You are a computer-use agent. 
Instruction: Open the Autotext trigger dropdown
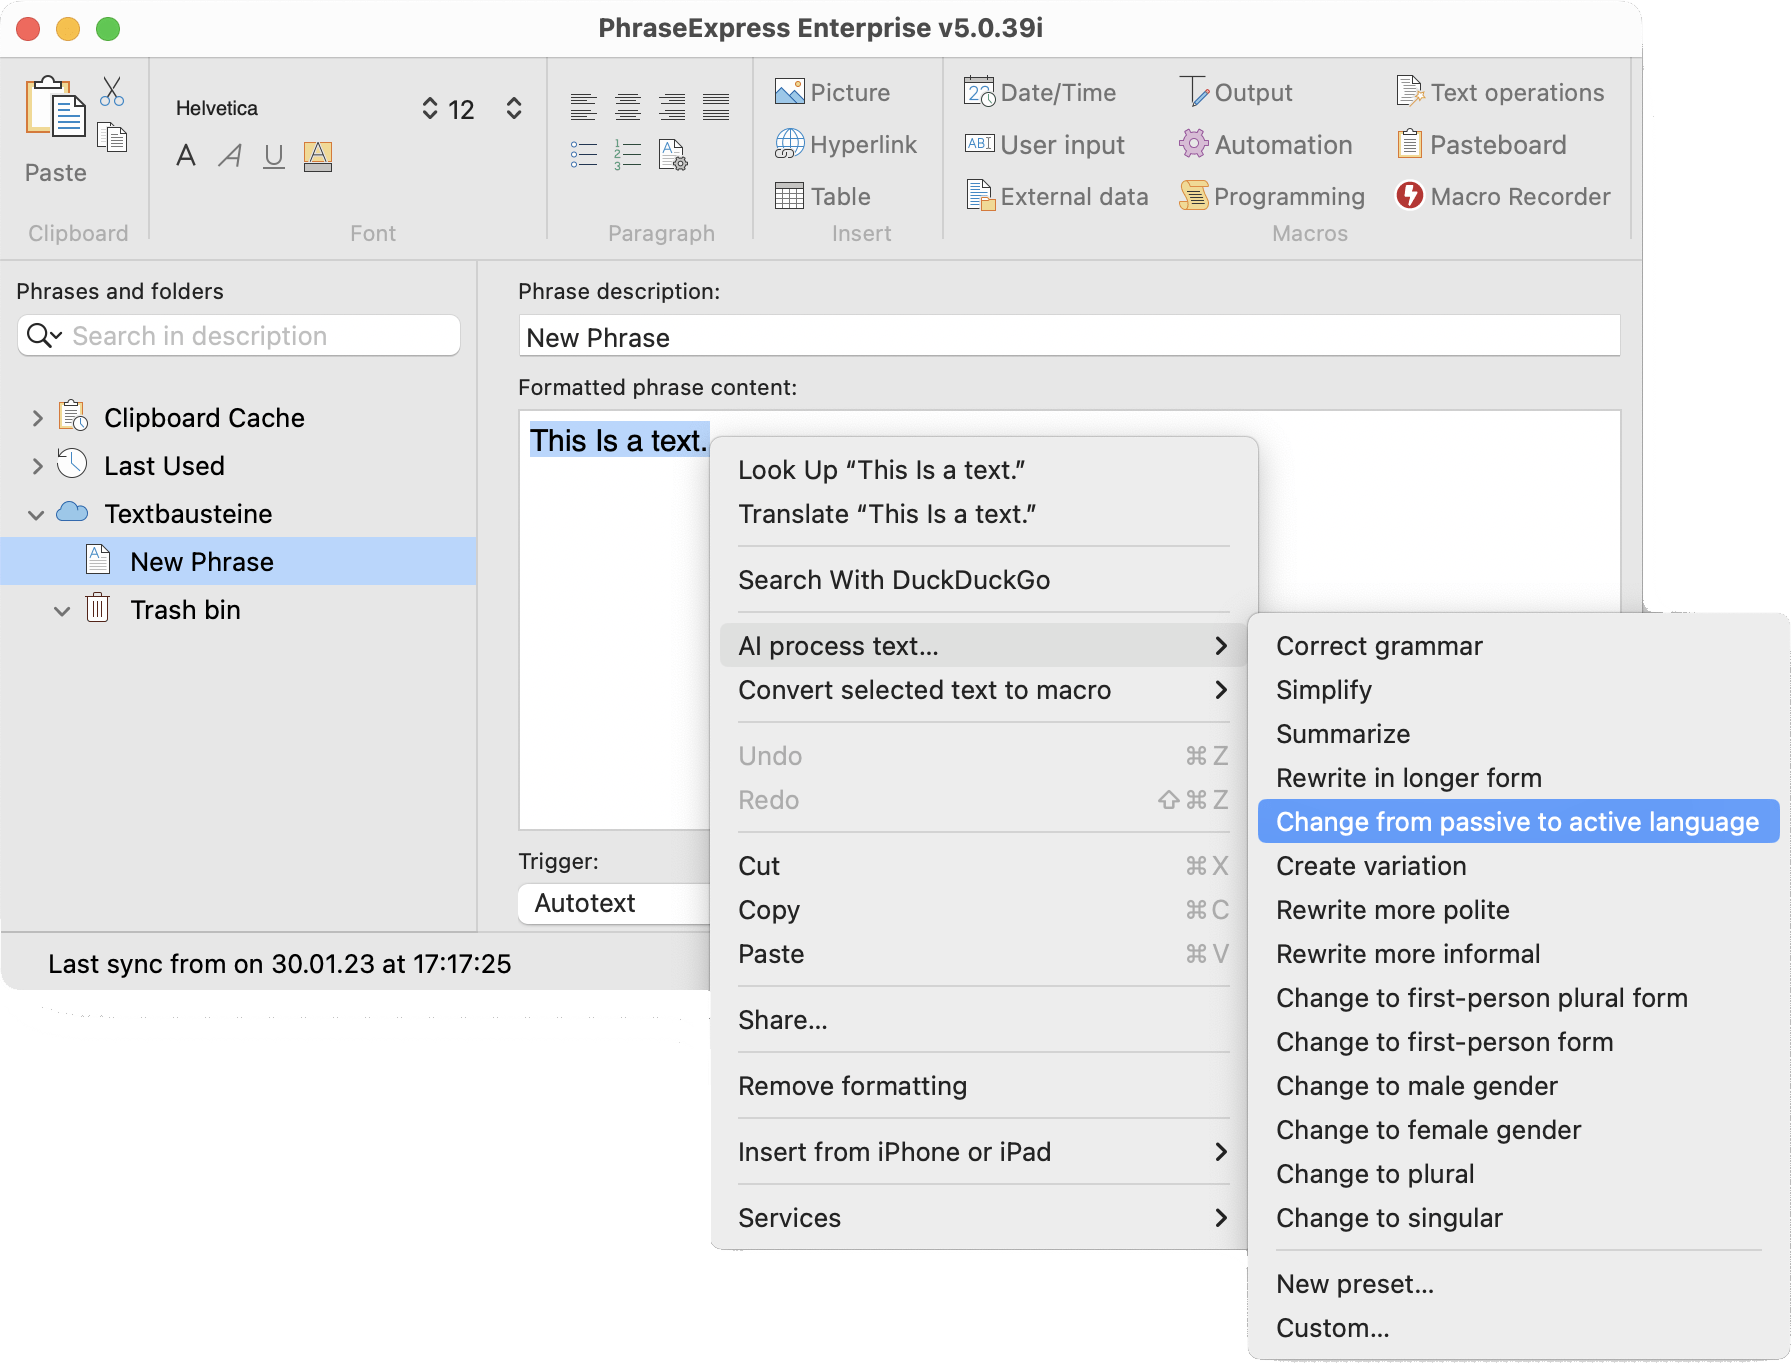click(x=614, y=903)
